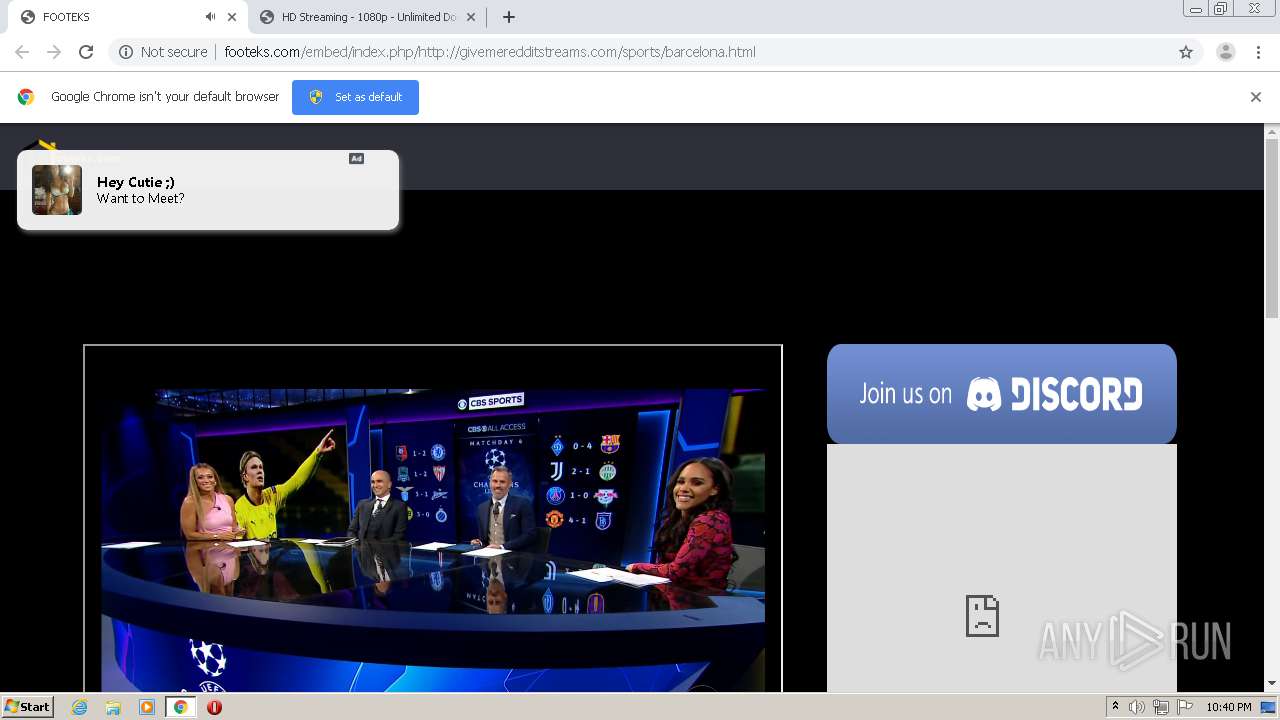Show hidden tray icons
The image size is (1280, 720).
(1115, 707)
